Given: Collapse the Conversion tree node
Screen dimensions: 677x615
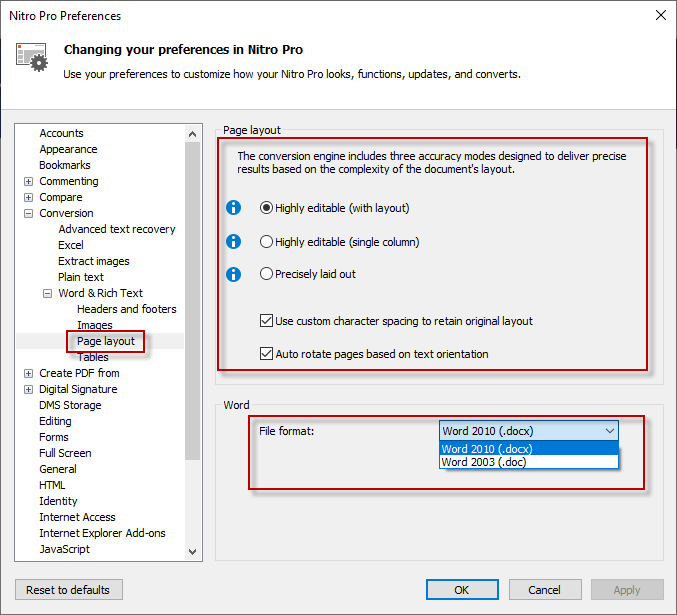Looking at the screenshot, I should (28, 213).
